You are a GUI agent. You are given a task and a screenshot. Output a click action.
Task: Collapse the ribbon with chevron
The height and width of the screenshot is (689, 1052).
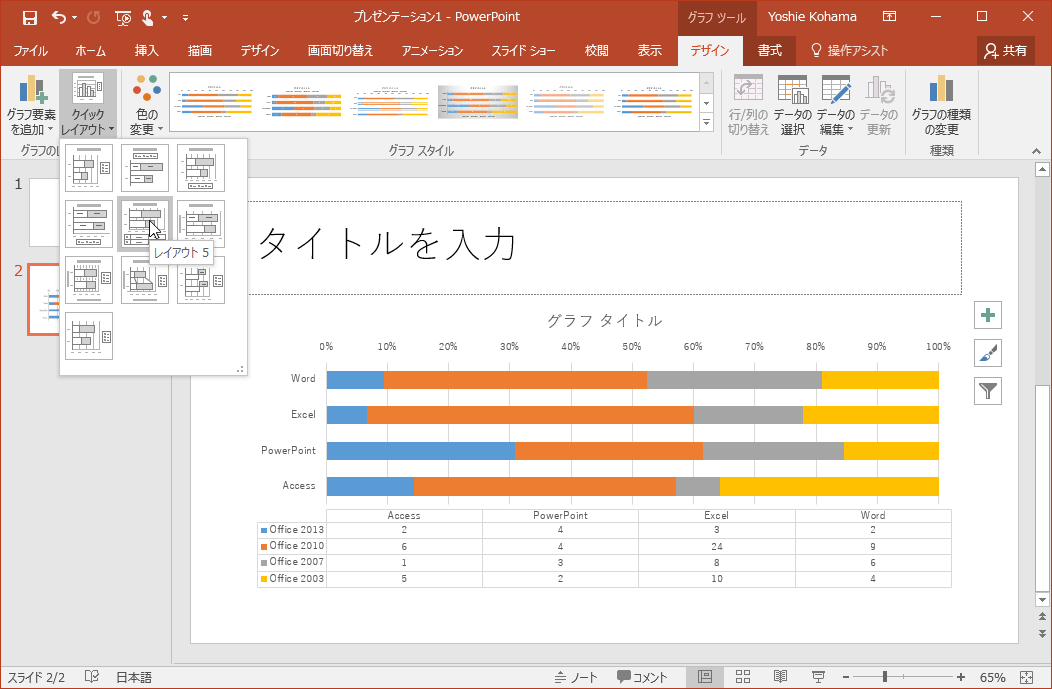1037,152
